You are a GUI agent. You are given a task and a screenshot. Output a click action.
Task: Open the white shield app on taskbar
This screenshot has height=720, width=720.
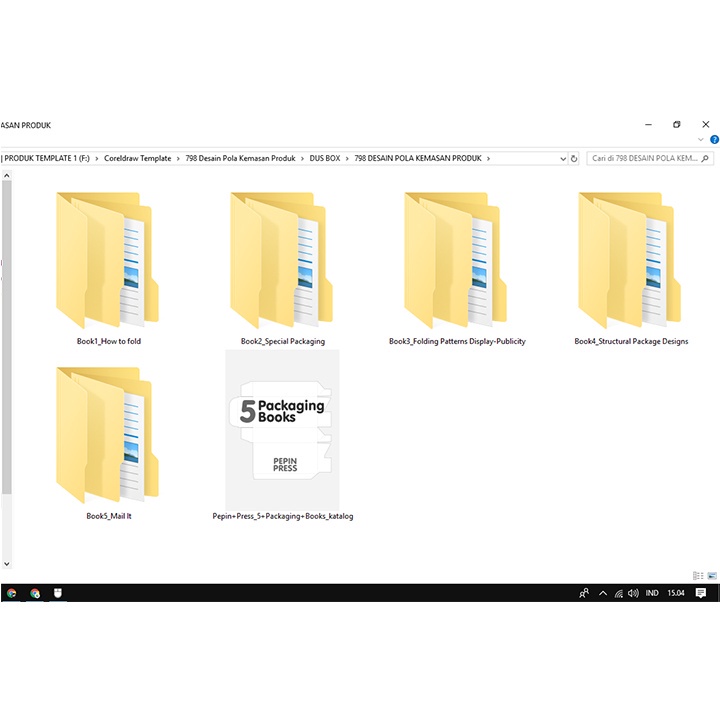pos(58,593)
